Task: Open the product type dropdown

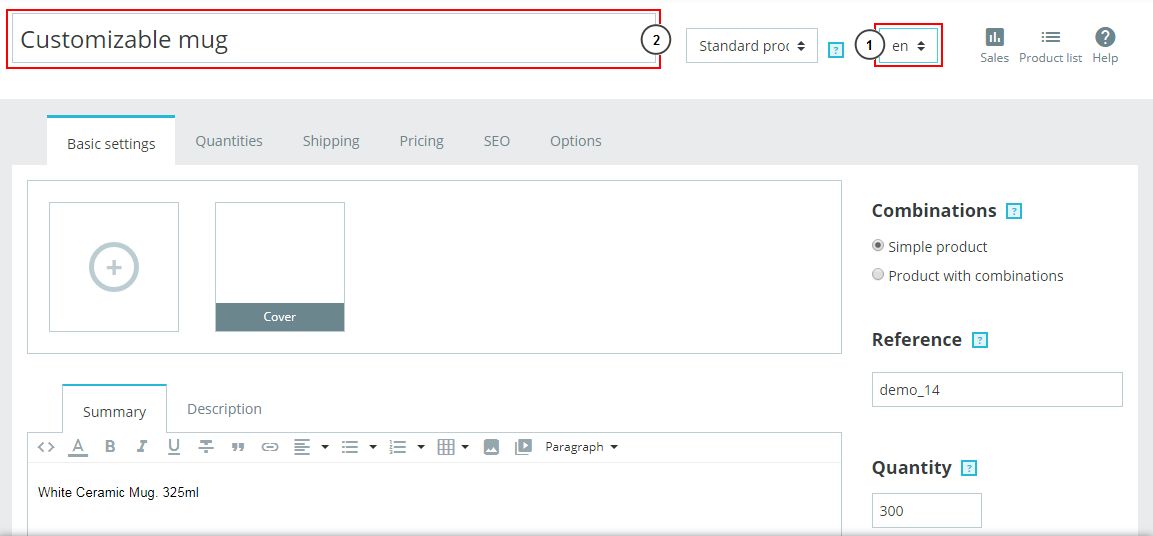Action: pos(751,46)
